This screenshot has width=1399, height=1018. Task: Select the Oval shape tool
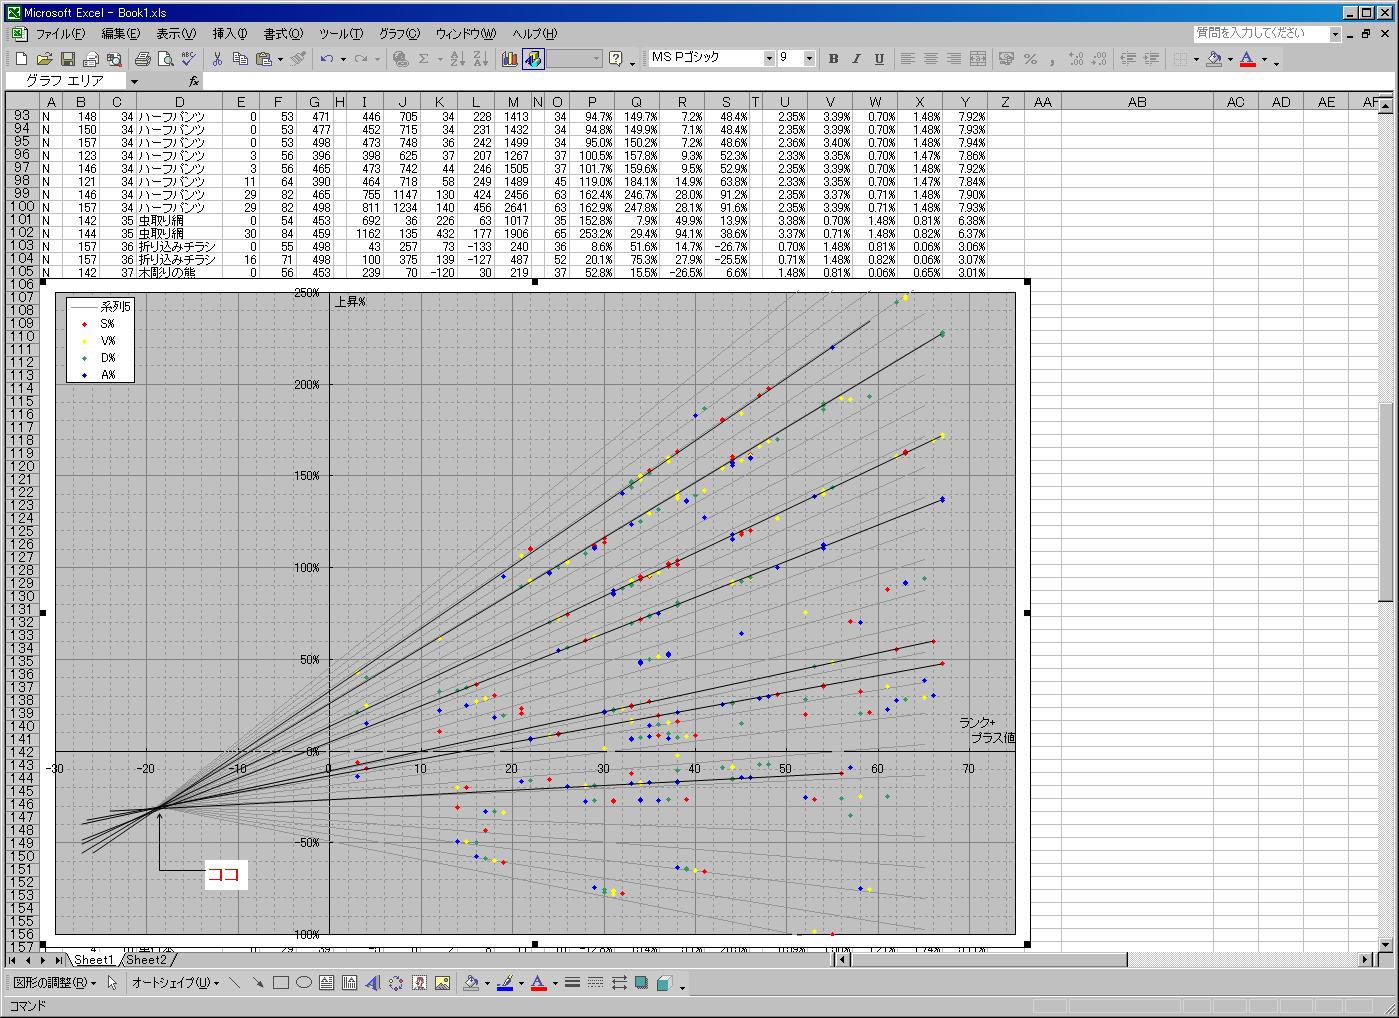(x=304, y=983)
